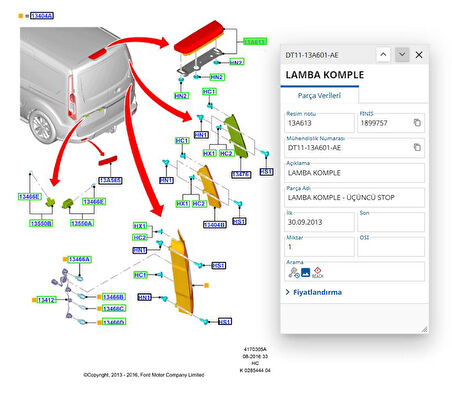Copy the engineering number DT11-13A601-AE

coord(417,147)
